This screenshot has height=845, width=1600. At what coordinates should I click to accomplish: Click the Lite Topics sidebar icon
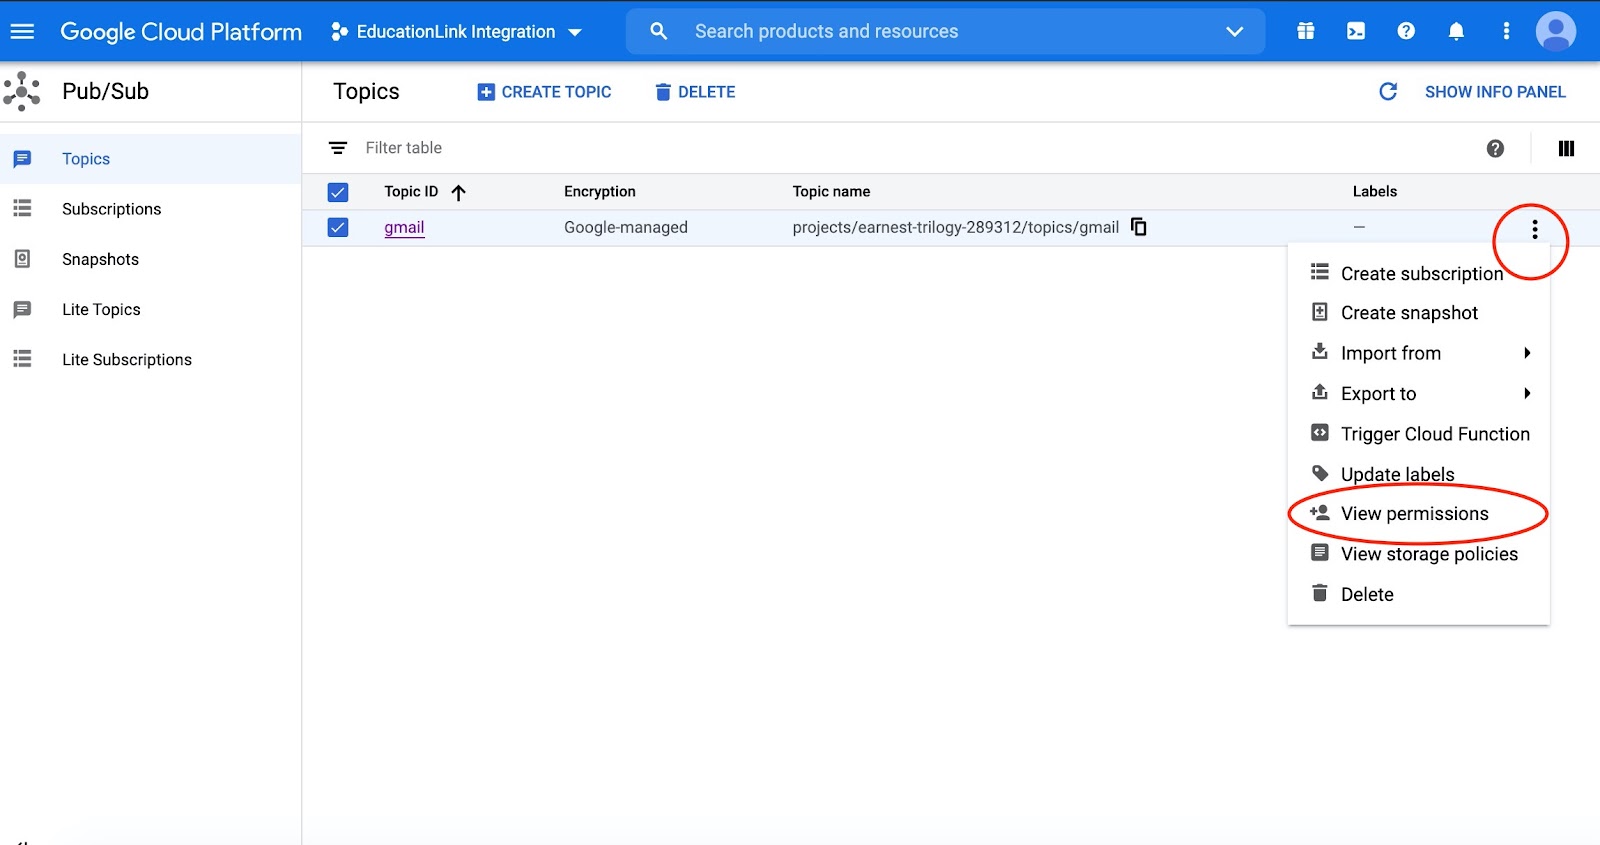[x=22, y=310]
